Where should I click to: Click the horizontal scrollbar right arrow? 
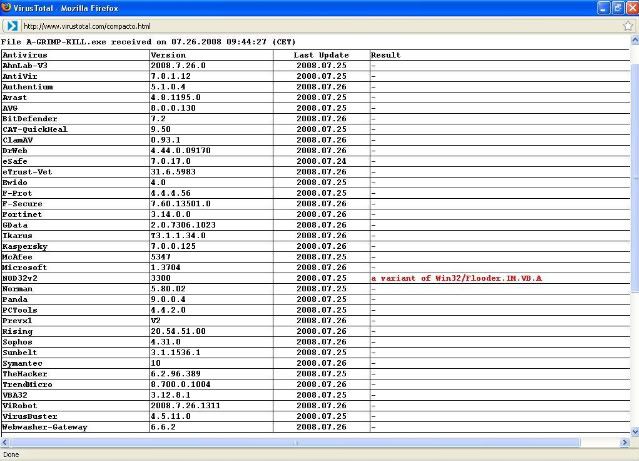[x=625, y=442]
